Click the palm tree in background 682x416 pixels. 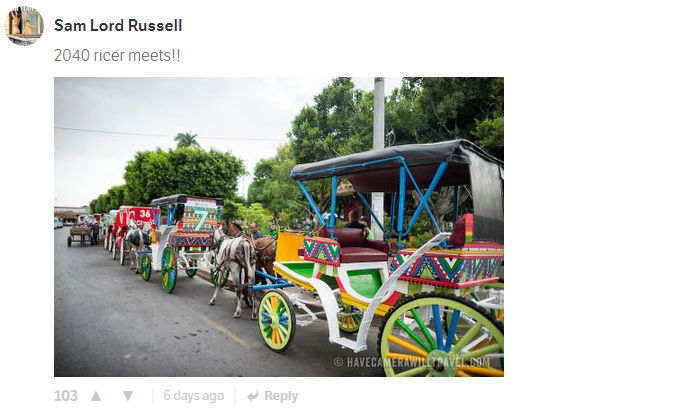[186, 140]
